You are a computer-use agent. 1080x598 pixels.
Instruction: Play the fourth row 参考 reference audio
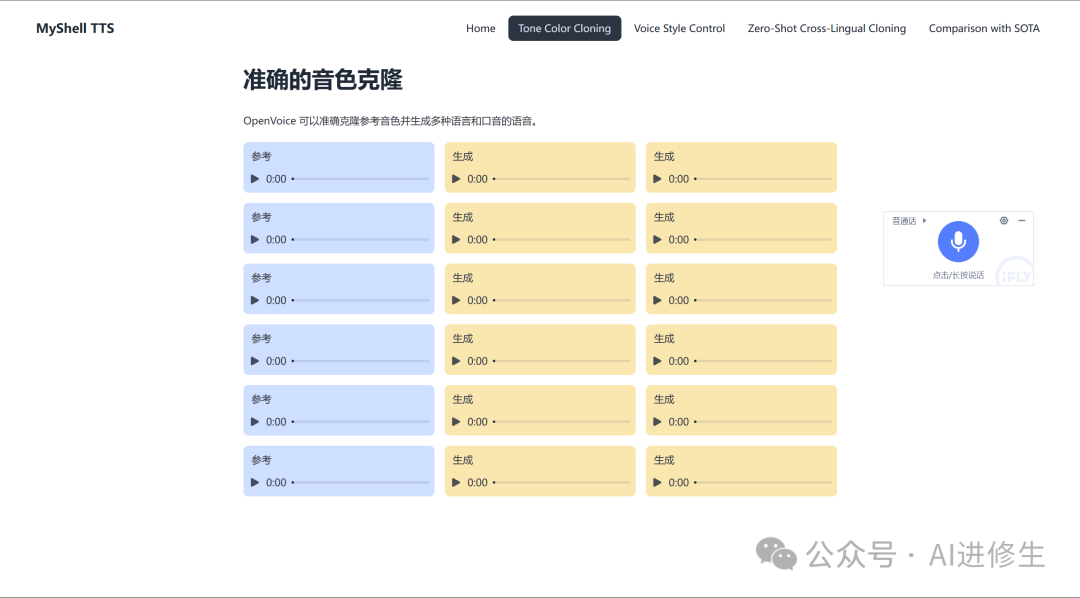[255, 361]
